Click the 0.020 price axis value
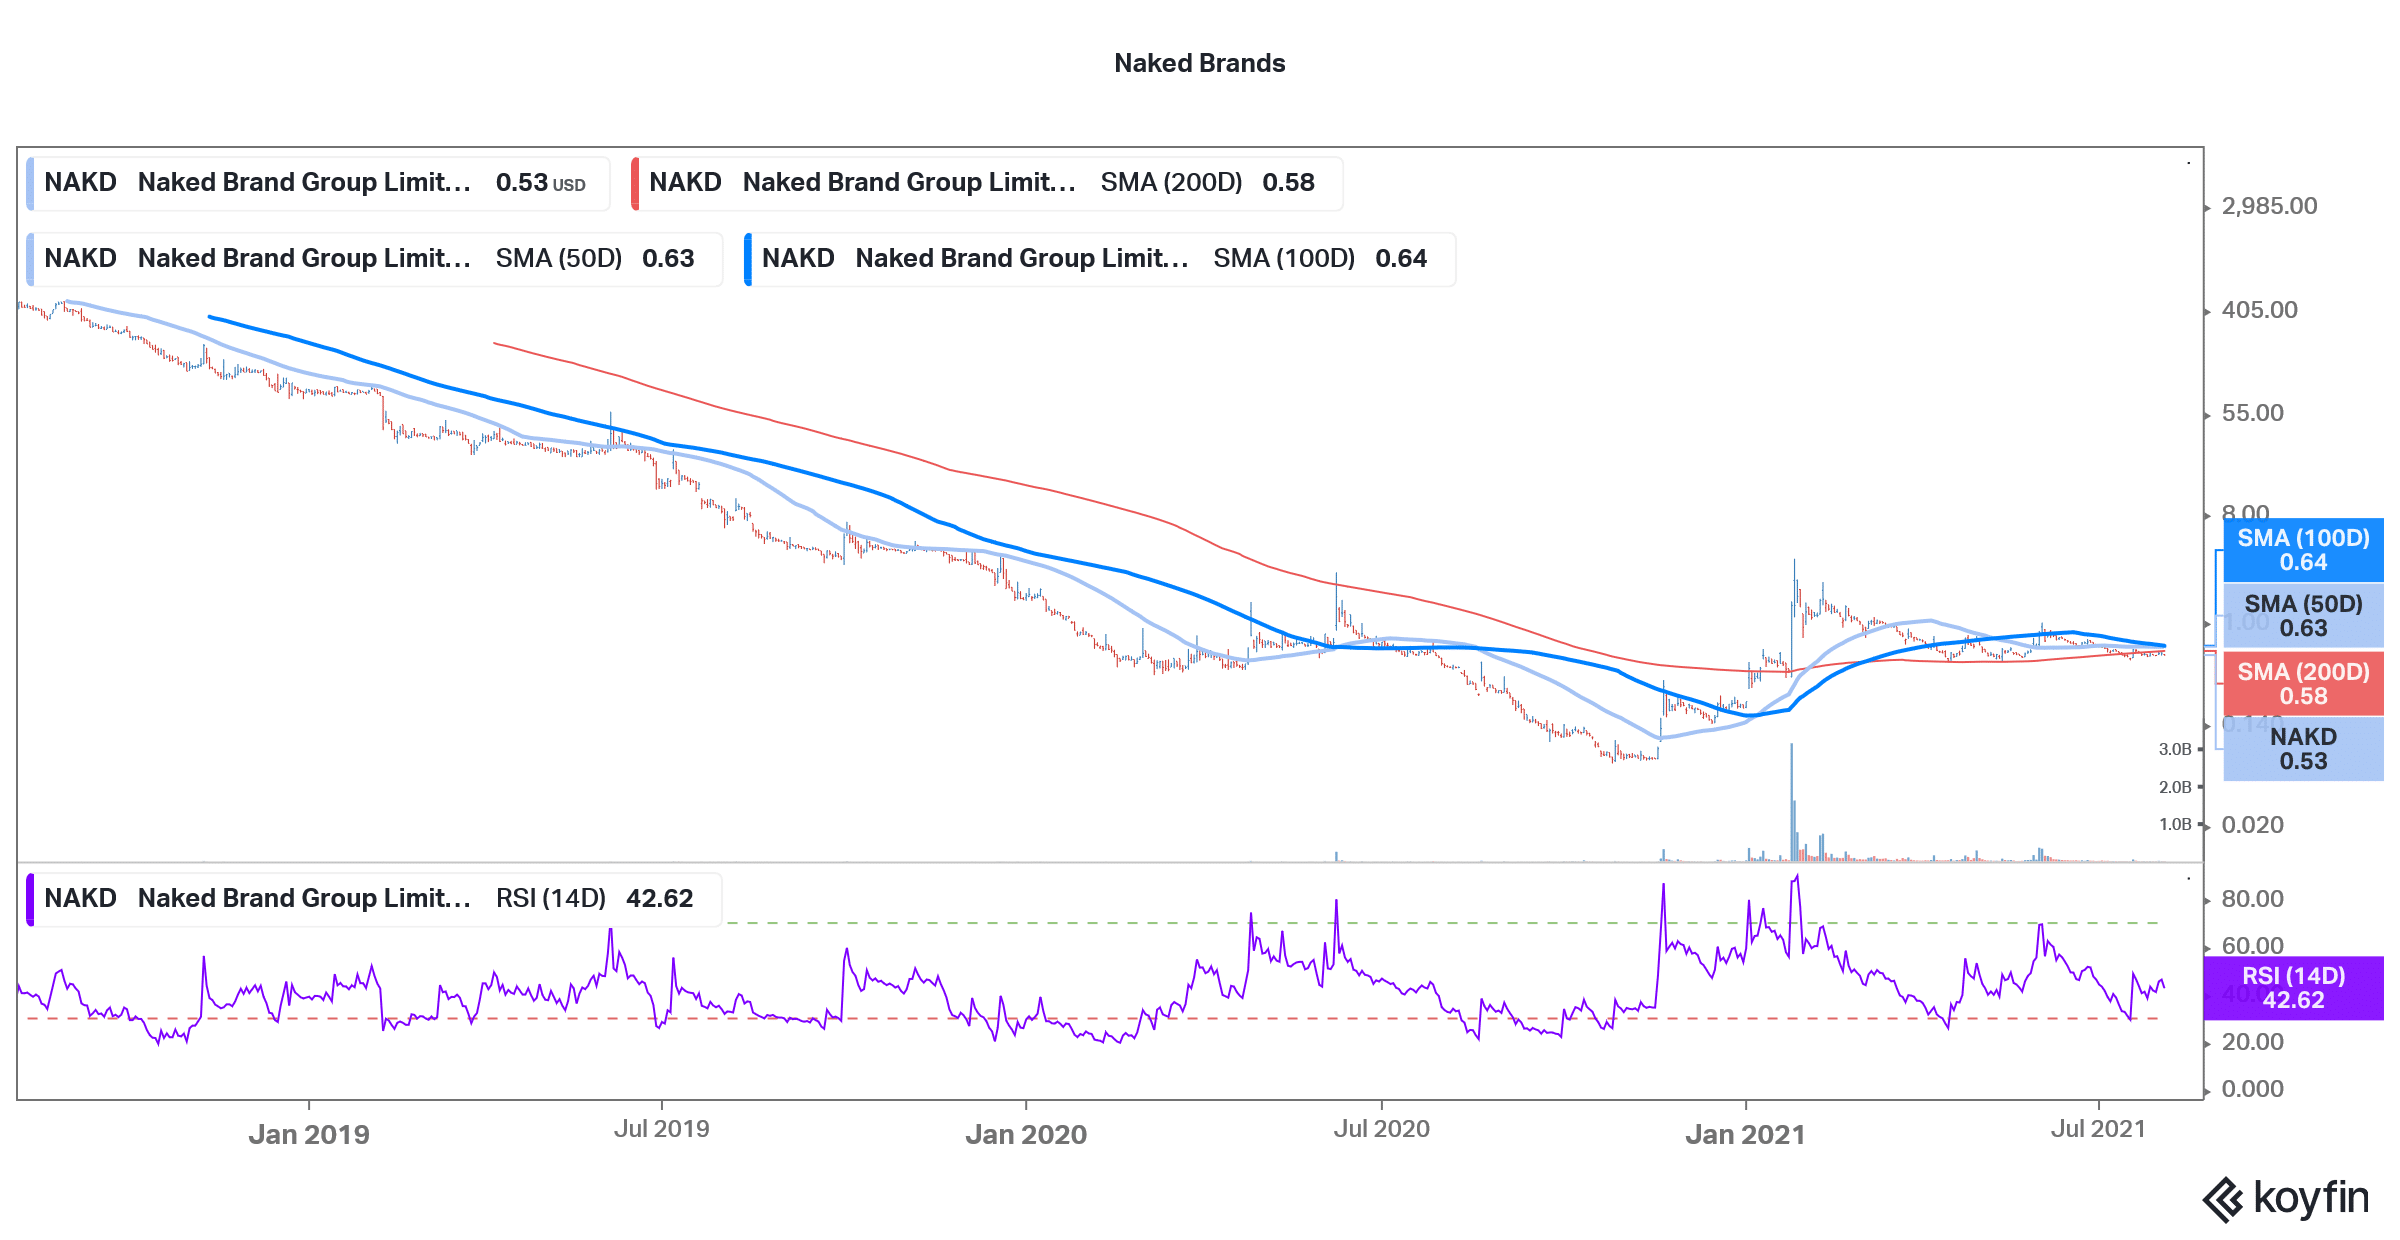The width and height of the screenshot is (2400, 1240). tap(2253, 825)
